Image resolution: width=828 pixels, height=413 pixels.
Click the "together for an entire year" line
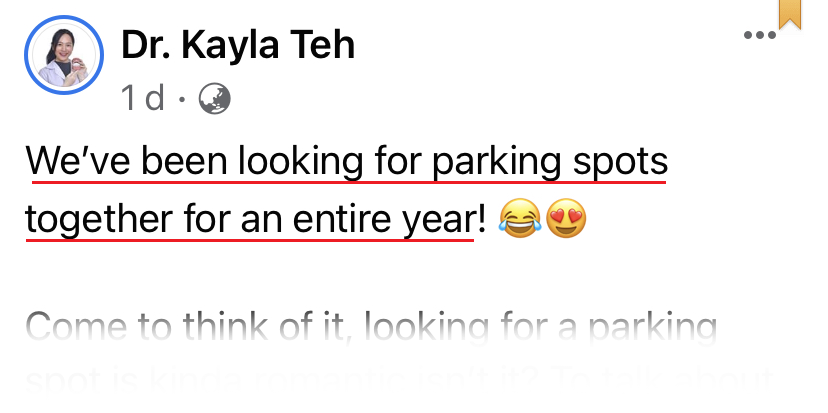249,219
